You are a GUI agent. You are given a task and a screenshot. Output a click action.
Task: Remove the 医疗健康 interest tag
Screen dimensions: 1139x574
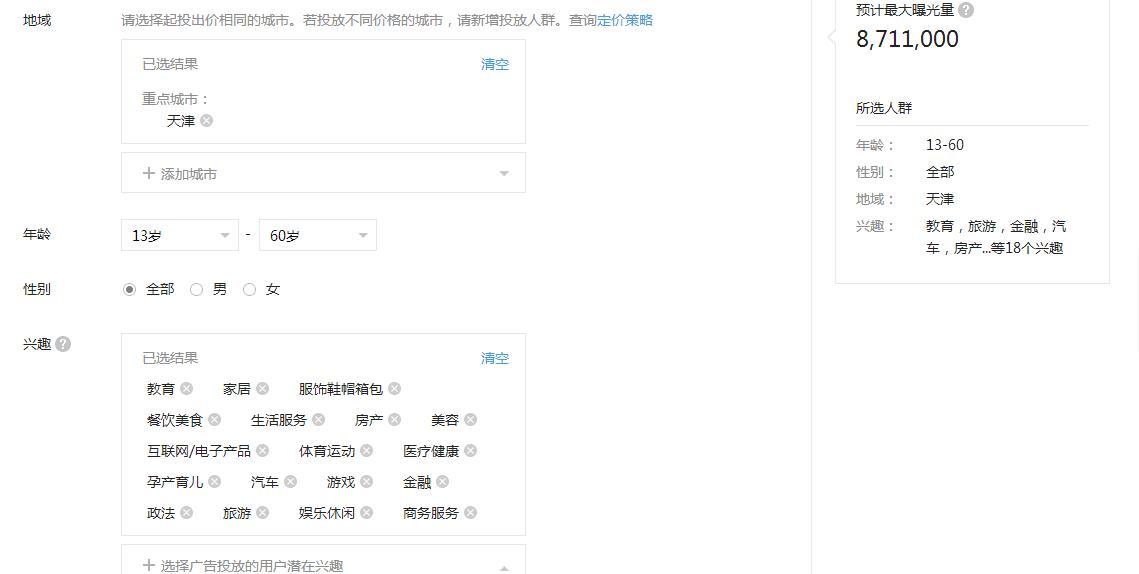pyautogui.click(x=471, y=450)
